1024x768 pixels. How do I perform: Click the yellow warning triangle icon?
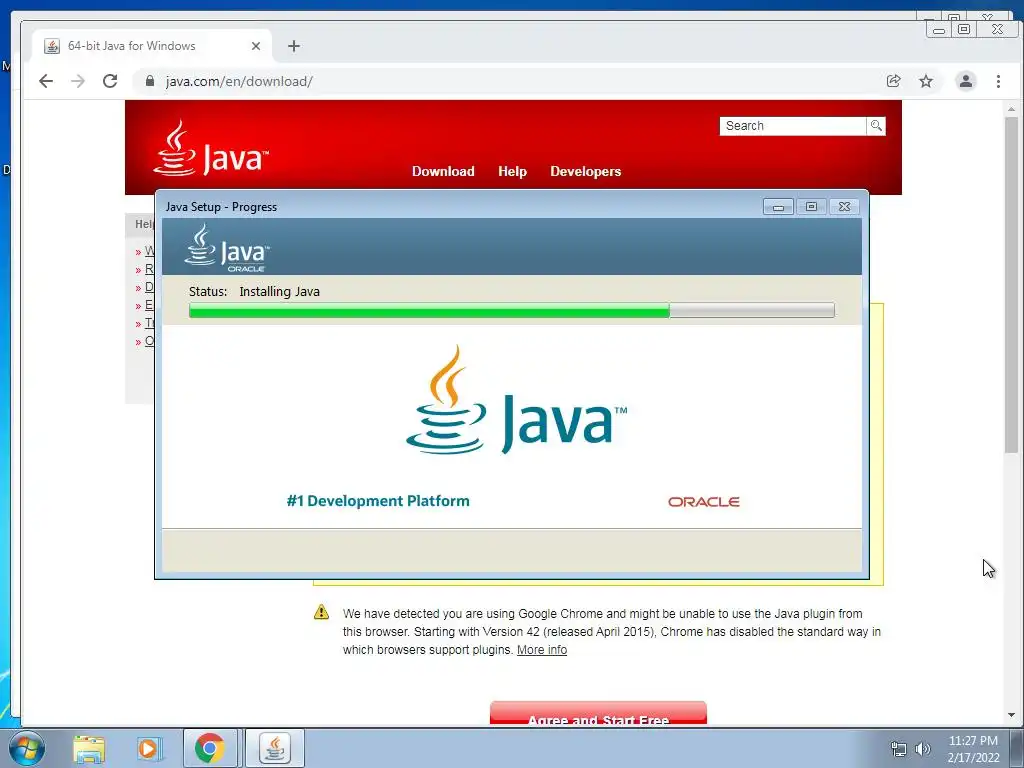[321, 612]
